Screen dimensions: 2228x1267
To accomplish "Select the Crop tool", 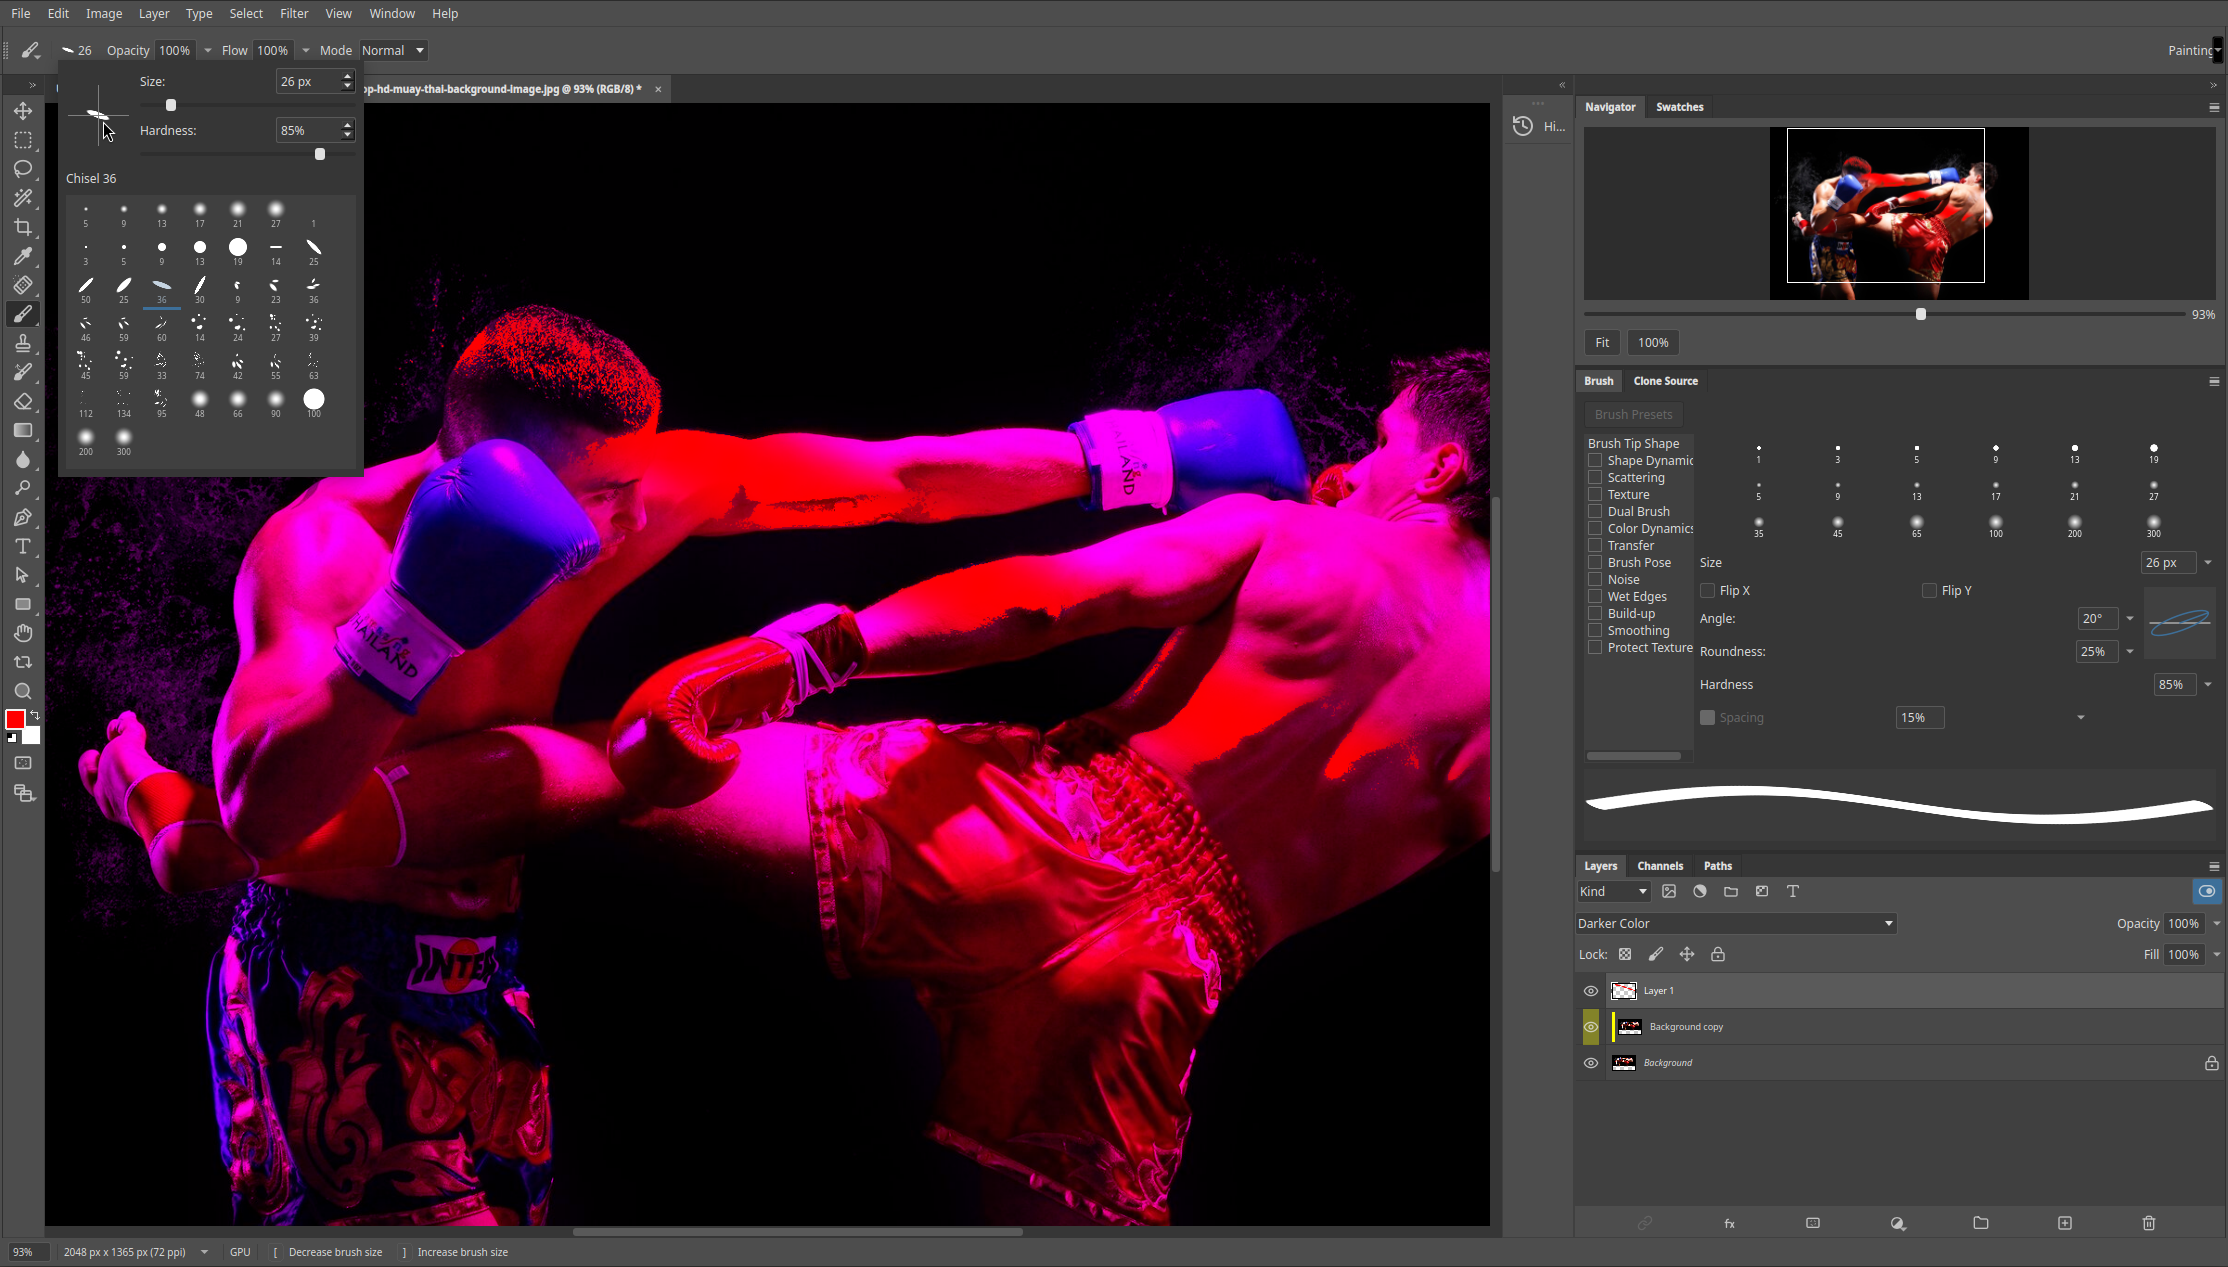I will pyautogui.click(x=23, y=227).
